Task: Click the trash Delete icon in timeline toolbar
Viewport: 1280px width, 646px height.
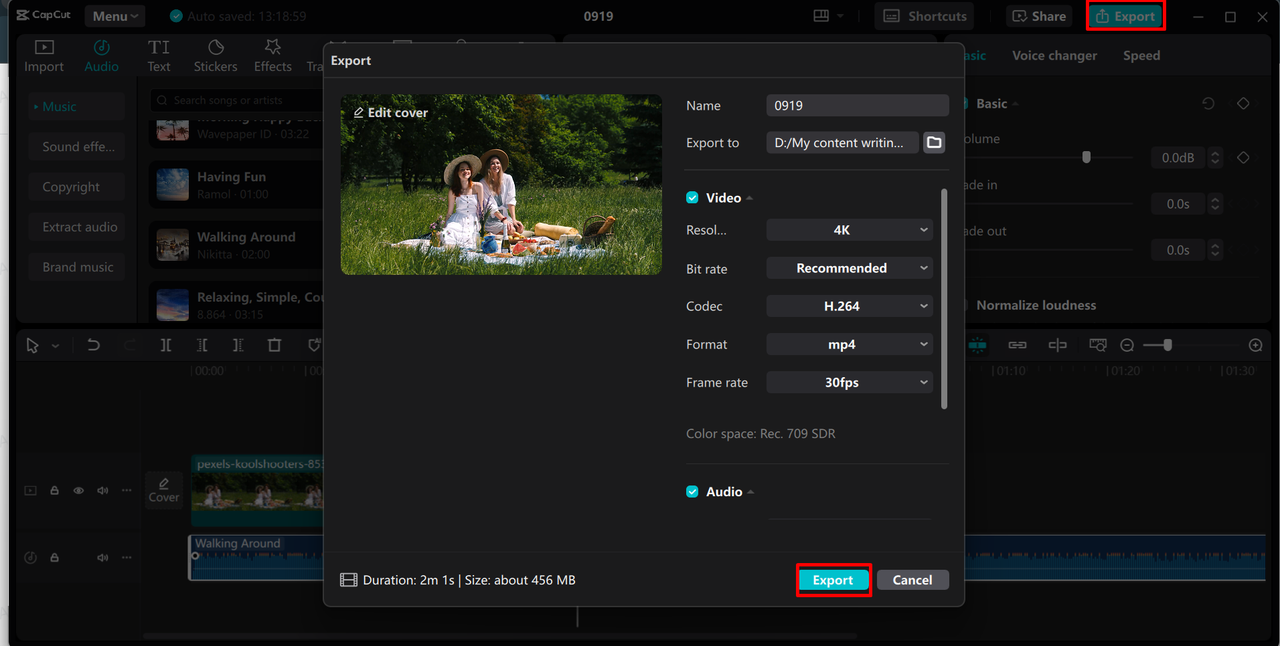Action: [274, 345]
